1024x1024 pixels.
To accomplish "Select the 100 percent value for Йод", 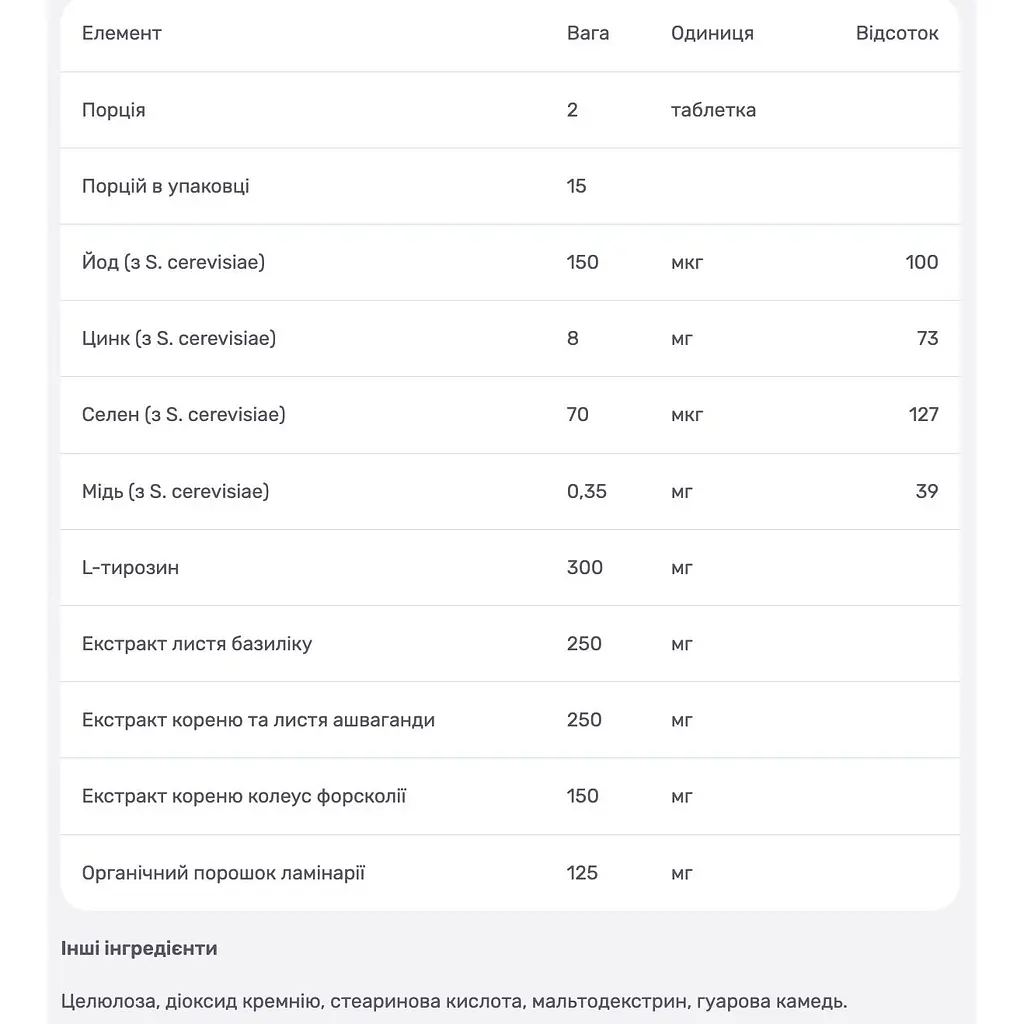I will 921,263.
